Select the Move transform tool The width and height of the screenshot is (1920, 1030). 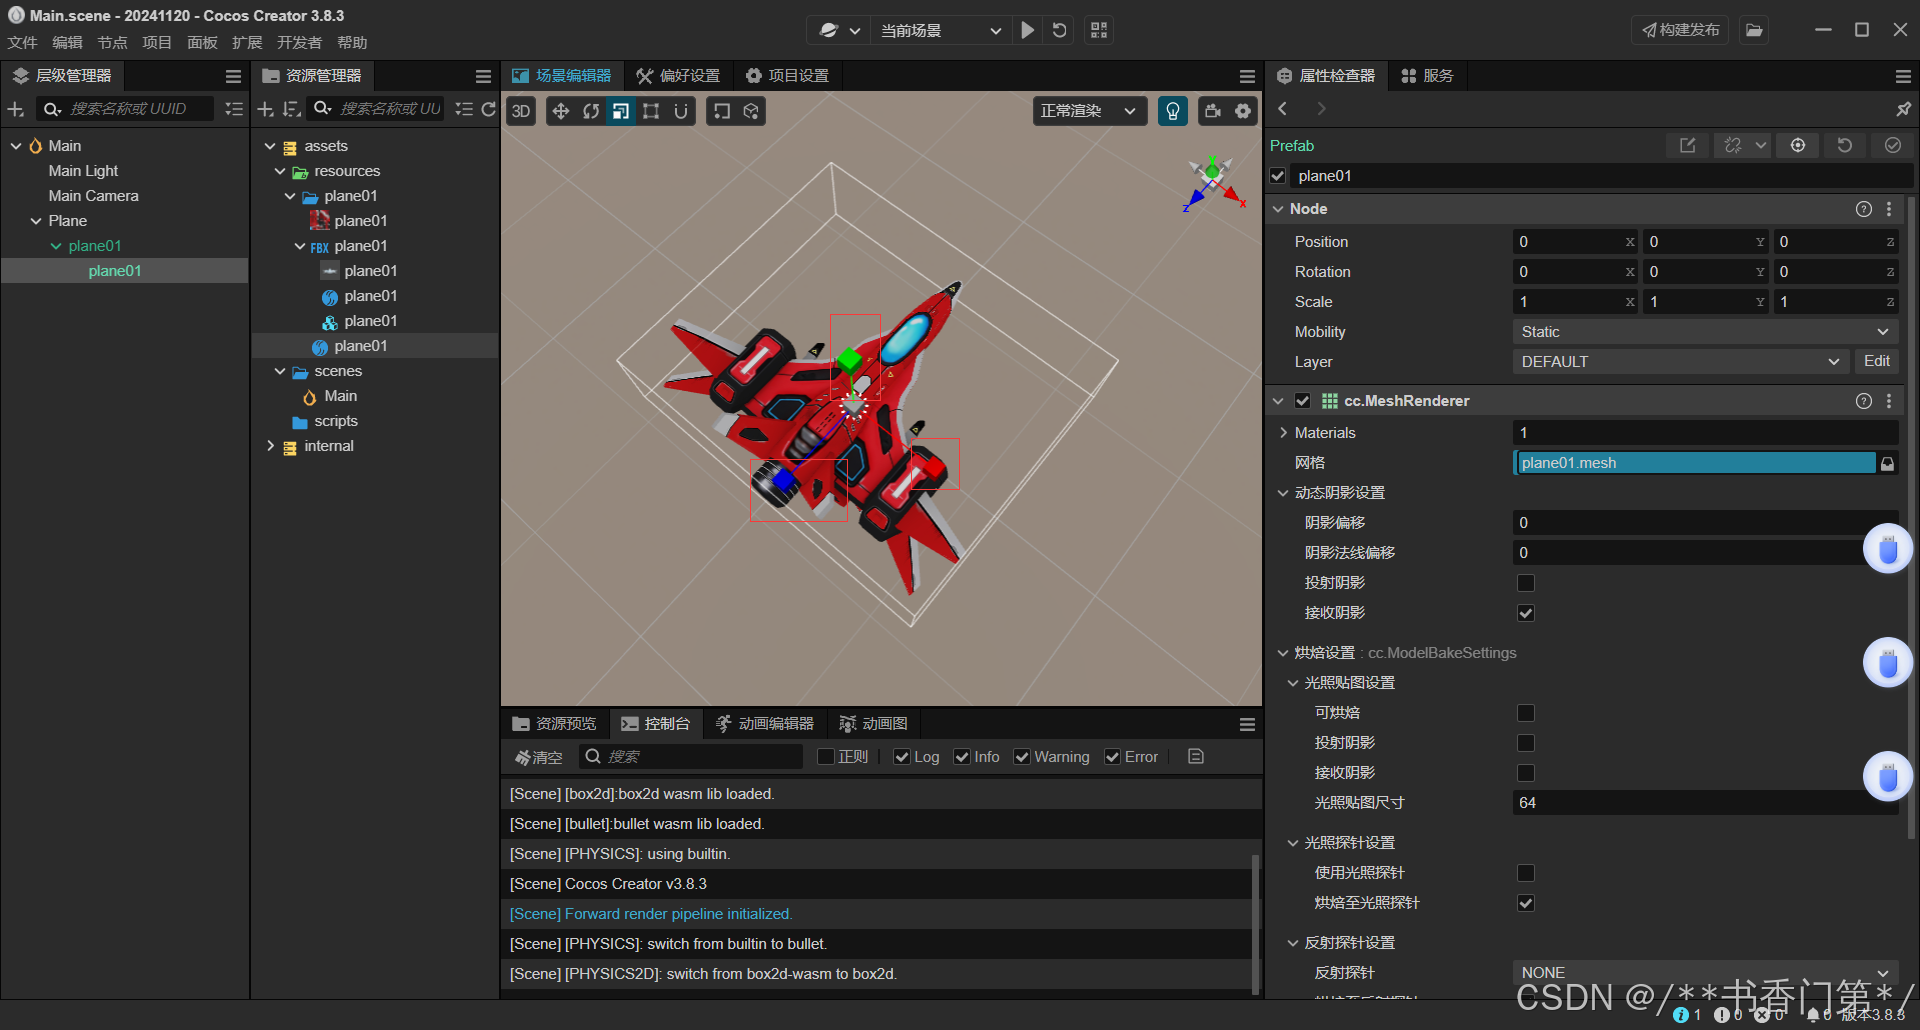[x=561, y=111]
